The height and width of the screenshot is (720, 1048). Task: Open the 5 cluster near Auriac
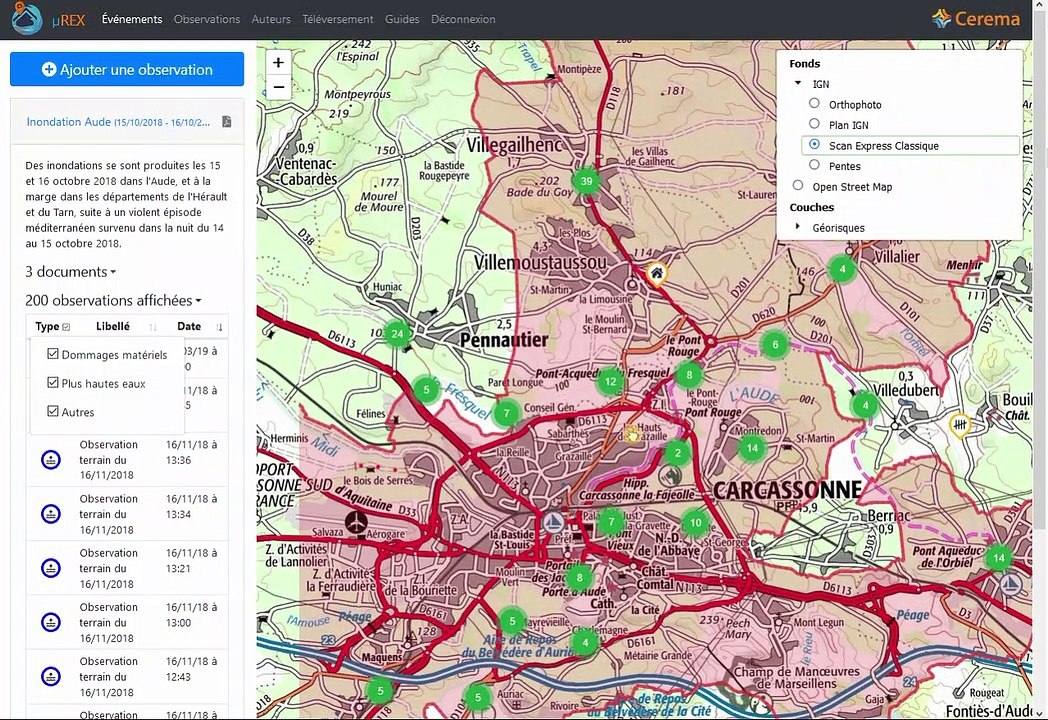(477, 697)
